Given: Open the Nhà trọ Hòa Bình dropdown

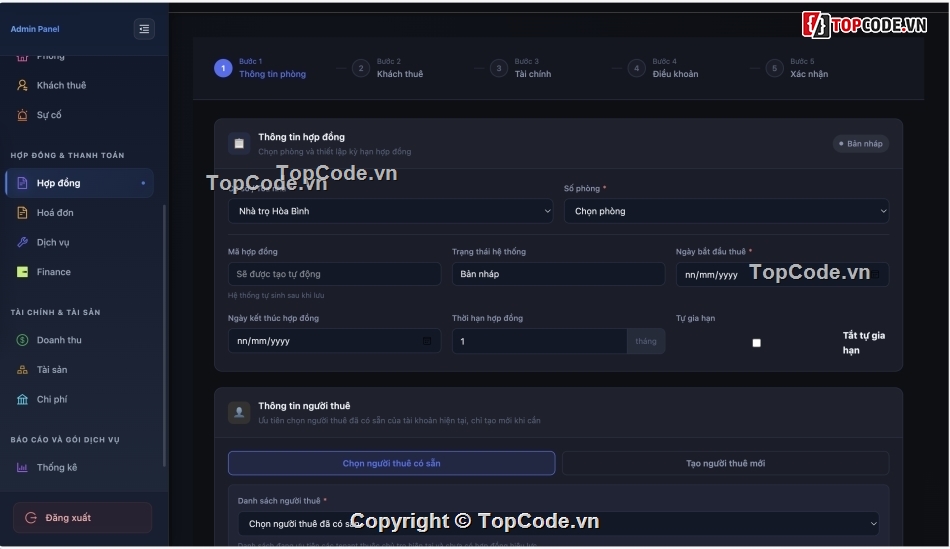Looking at the screenshot, I should tap(390, 211).
